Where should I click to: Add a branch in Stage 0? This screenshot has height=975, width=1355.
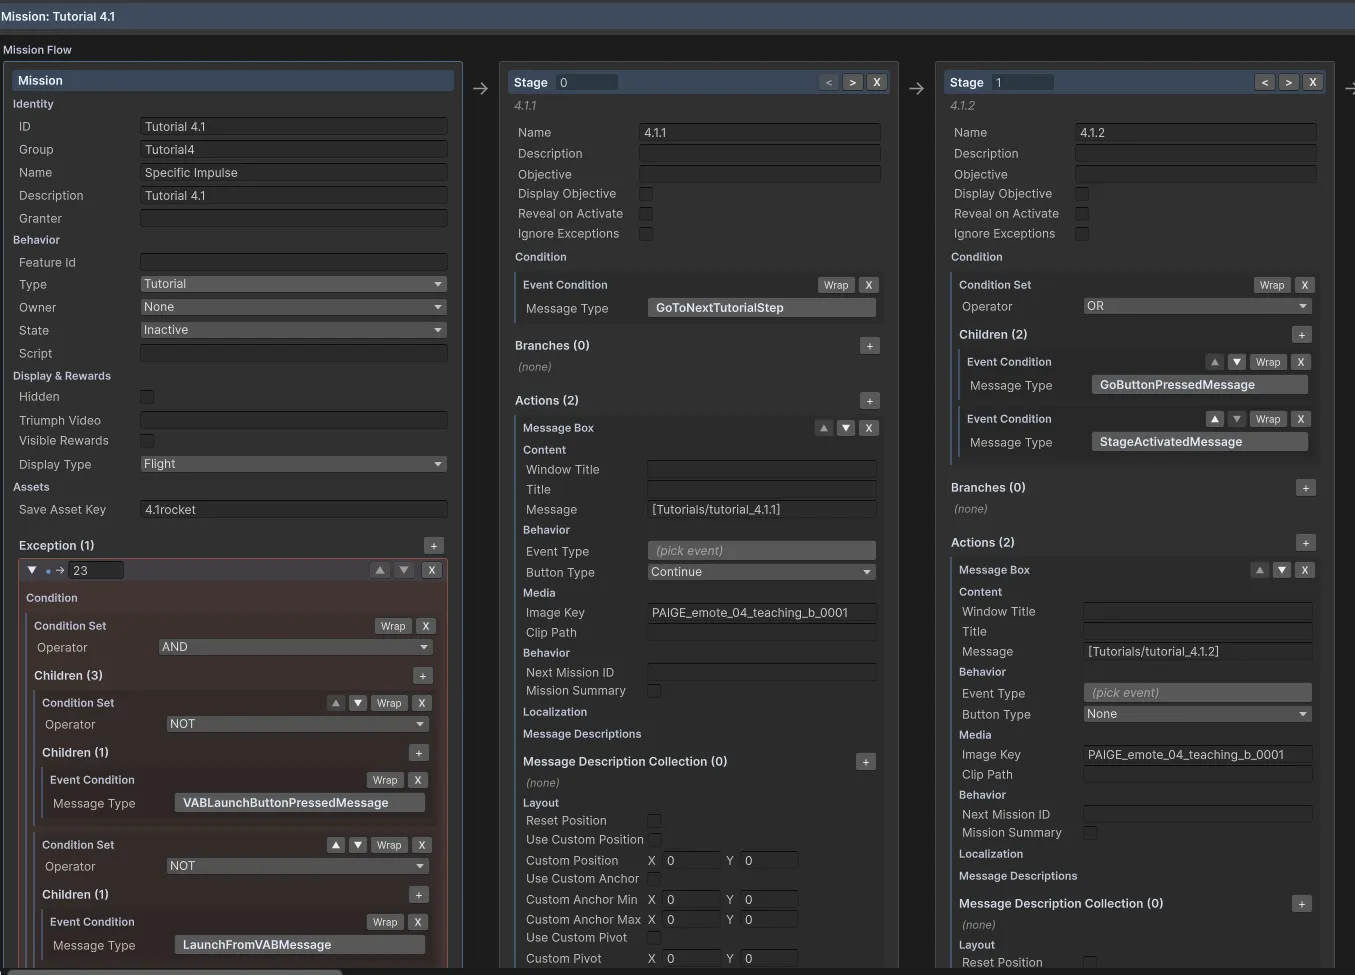(870, 346)
